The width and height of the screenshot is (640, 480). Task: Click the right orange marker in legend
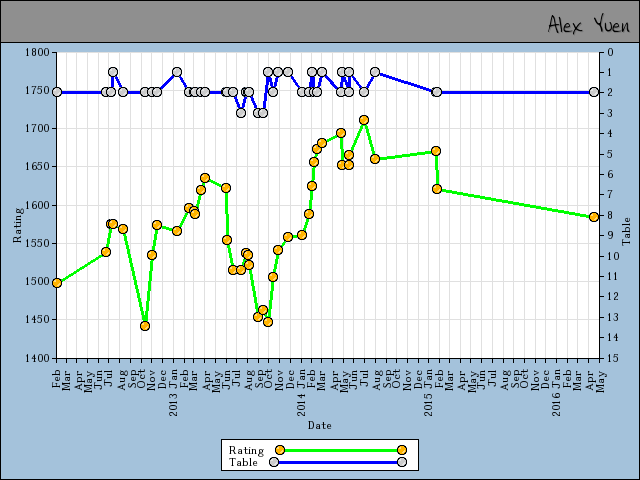[x=401, y=450]
